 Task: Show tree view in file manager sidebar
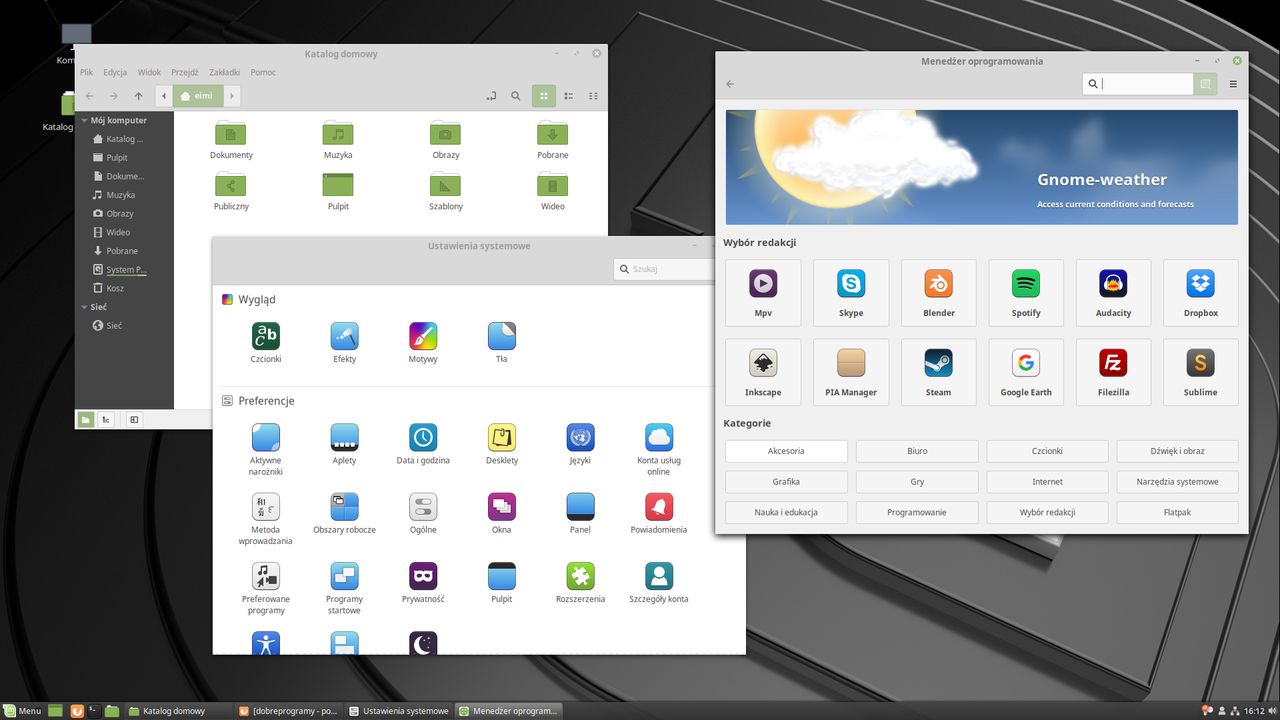coord(105,419)
